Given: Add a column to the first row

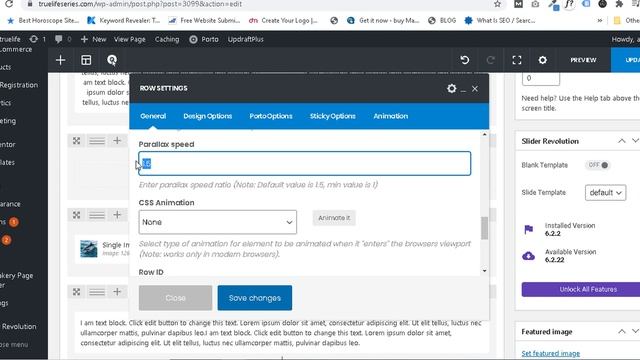Looking at the screenshot, I should [117, 141].
